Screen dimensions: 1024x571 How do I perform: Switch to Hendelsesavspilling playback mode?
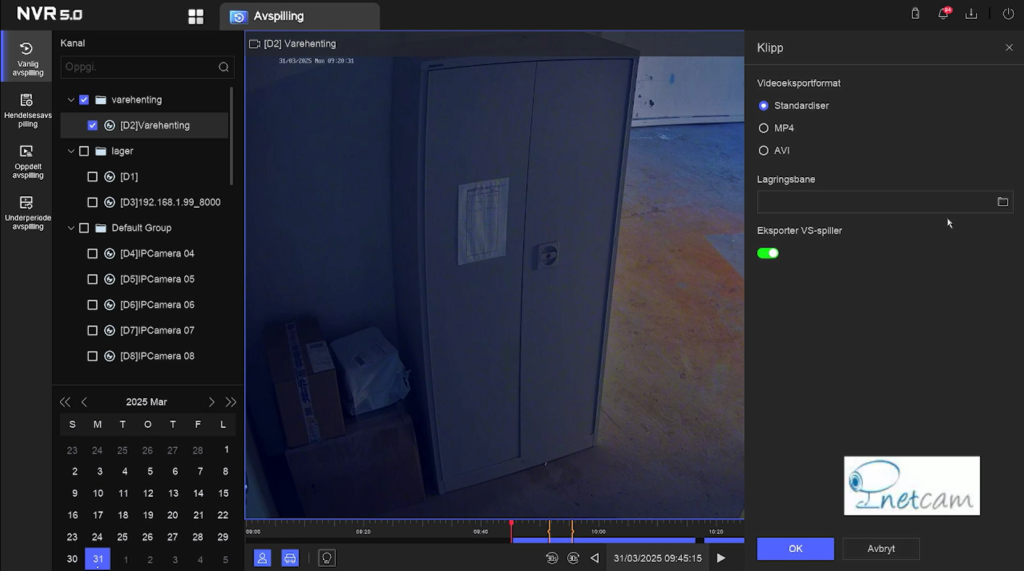[x=27, y=109]
